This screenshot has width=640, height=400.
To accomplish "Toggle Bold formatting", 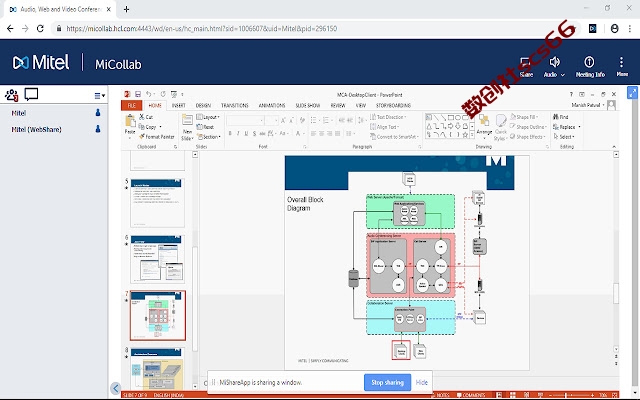I will (x=230, y=133).
